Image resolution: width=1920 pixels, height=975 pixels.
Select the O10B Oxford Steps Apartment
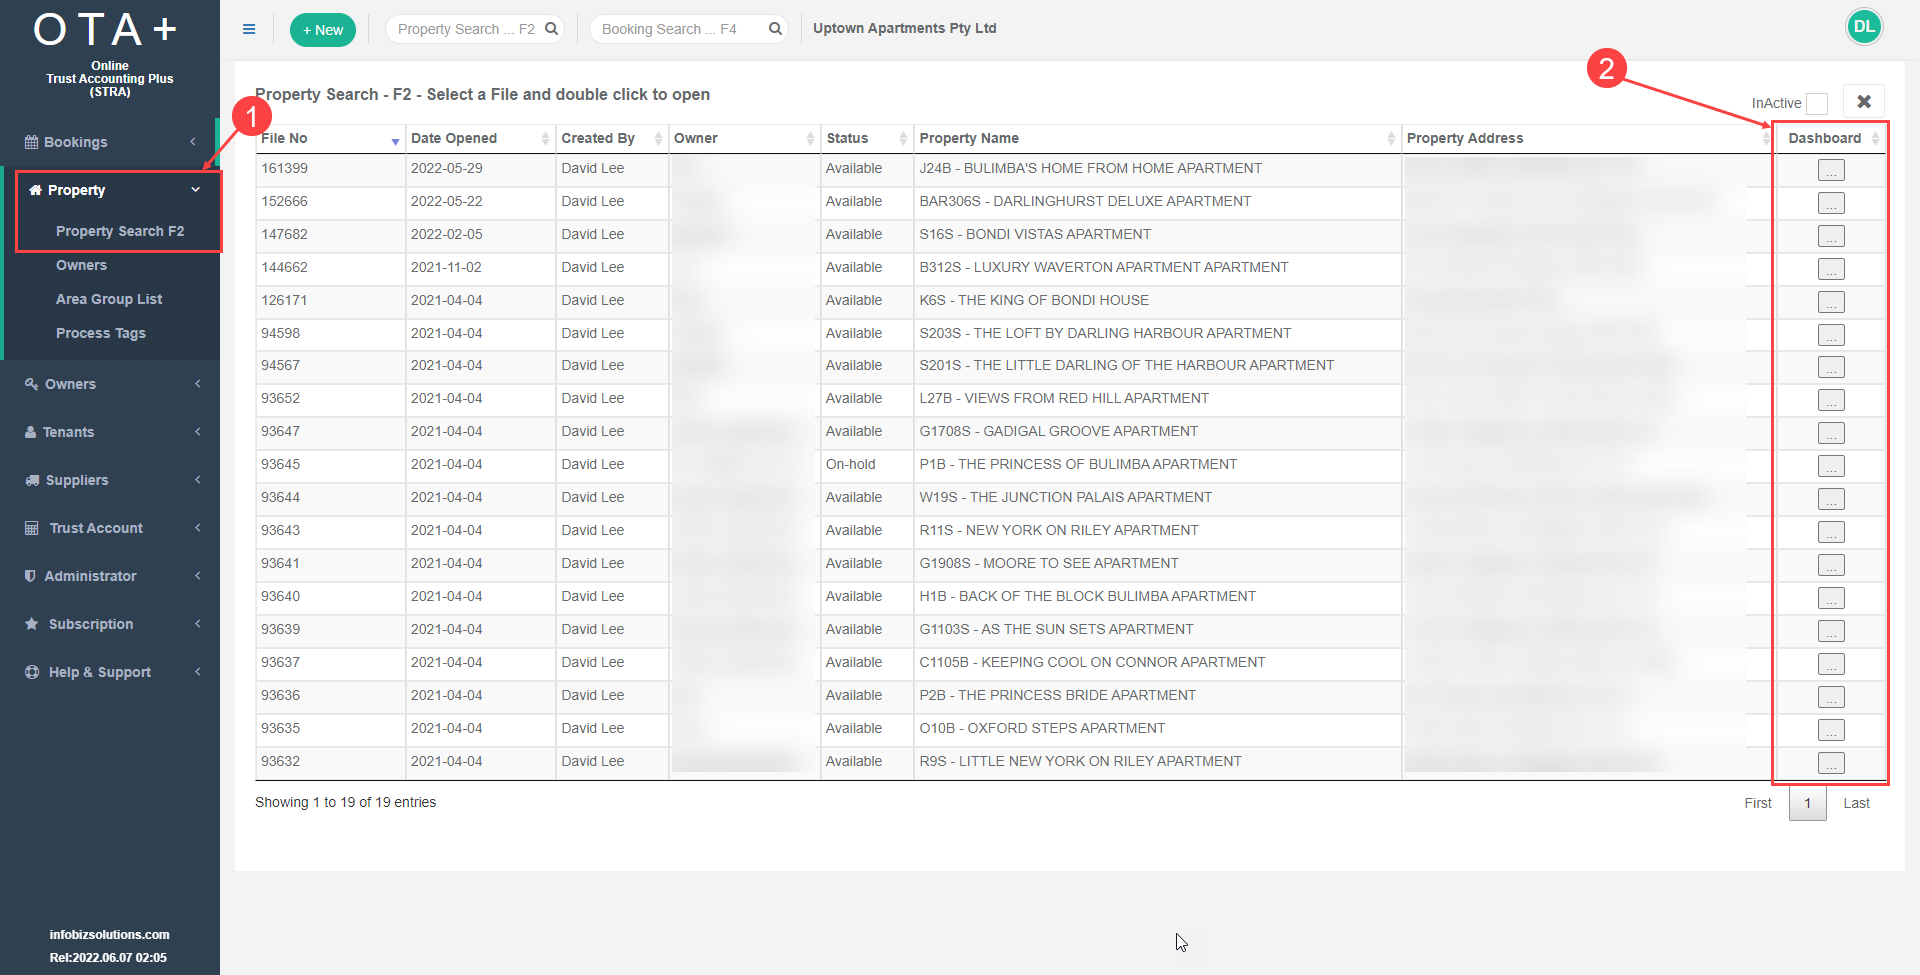(1043, 728)
